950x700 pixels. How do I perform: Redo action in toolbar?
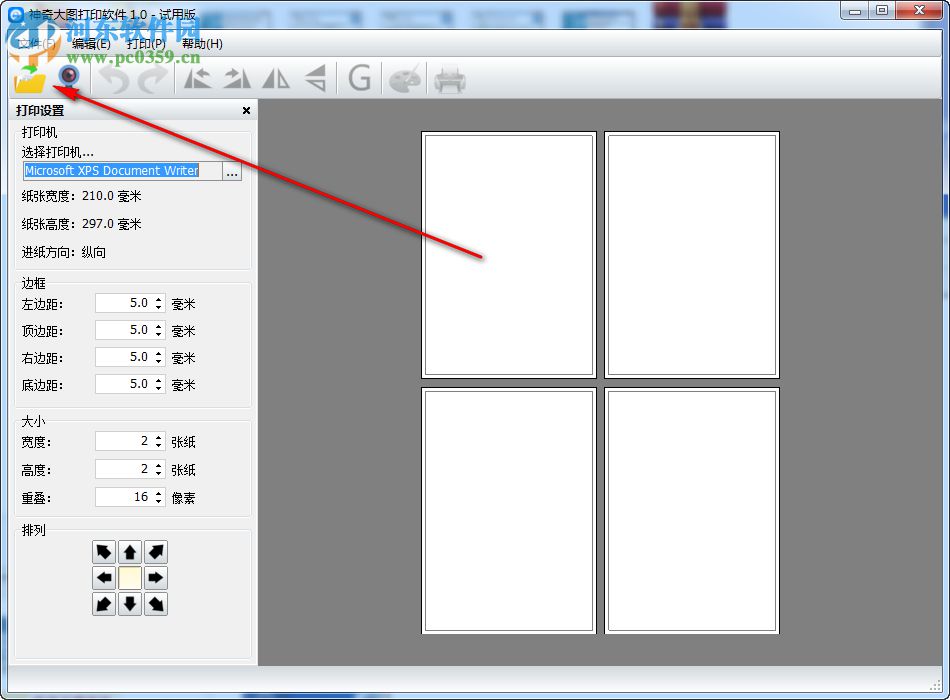click(x=152, y=79)
